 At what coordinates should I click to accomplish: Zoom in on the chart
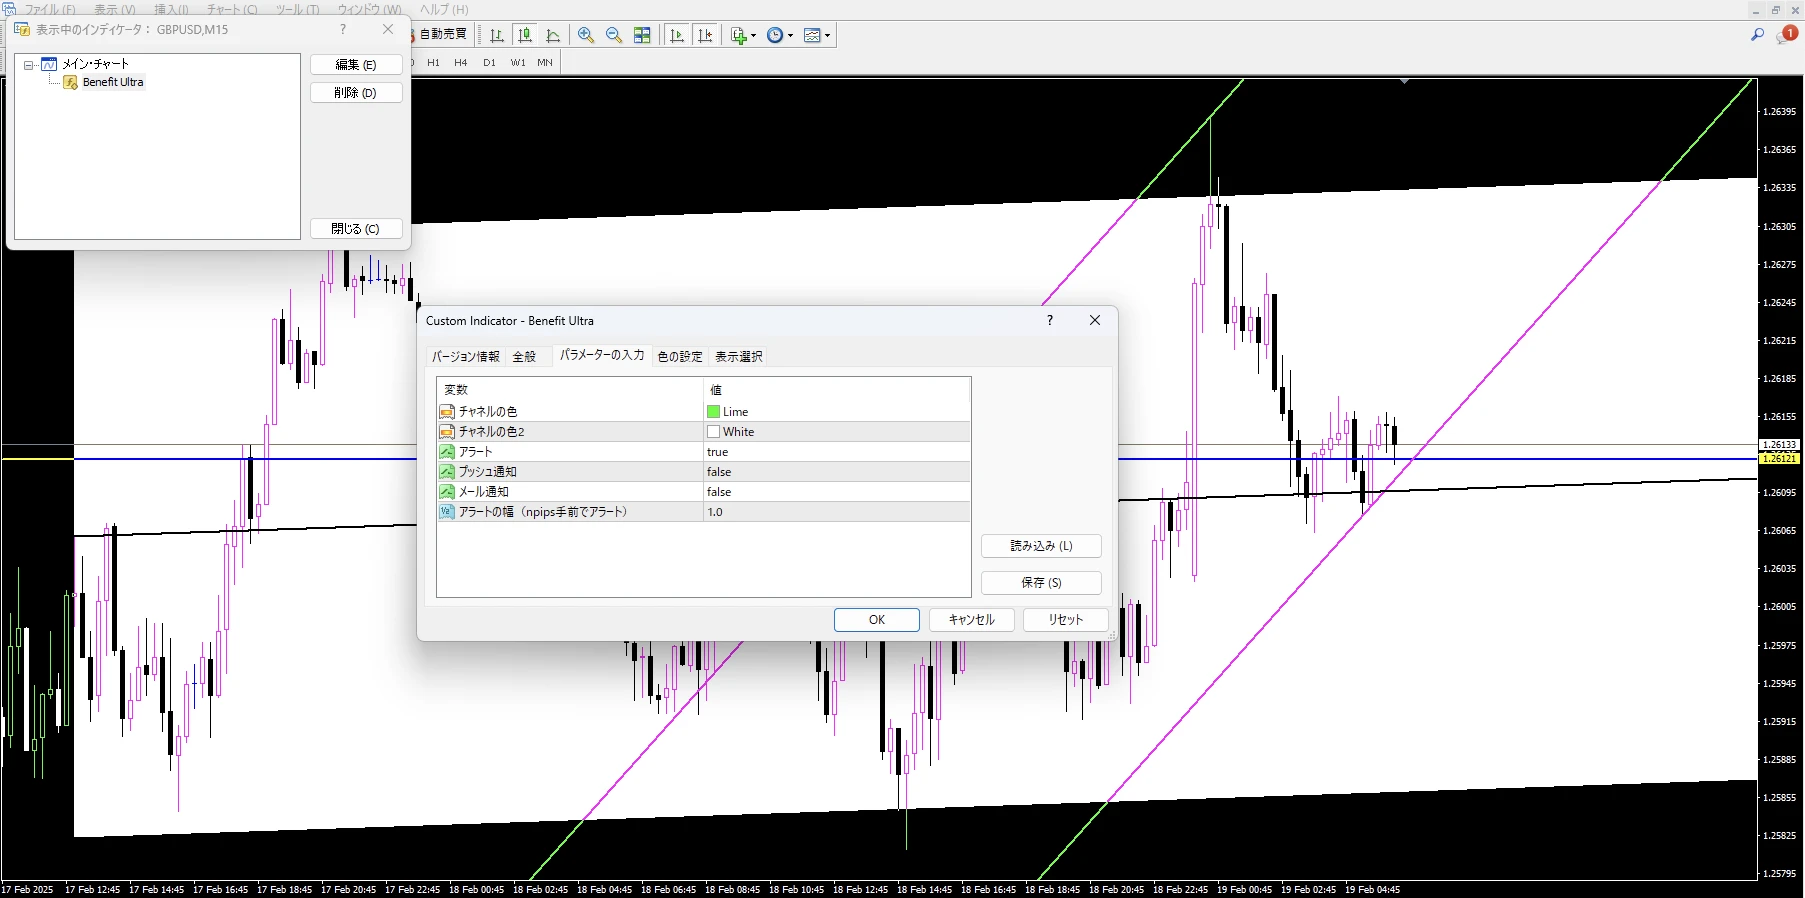[x=586, y=35]
